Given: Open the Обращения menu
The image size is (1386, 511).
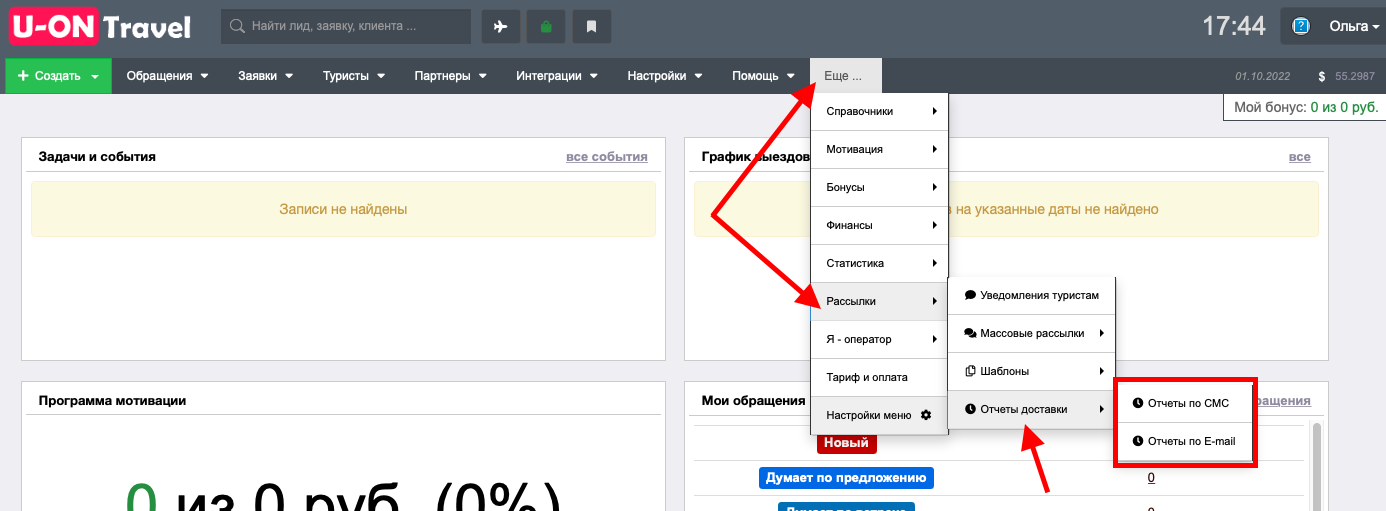Looking at the screenshot, I should pos(167,76).
